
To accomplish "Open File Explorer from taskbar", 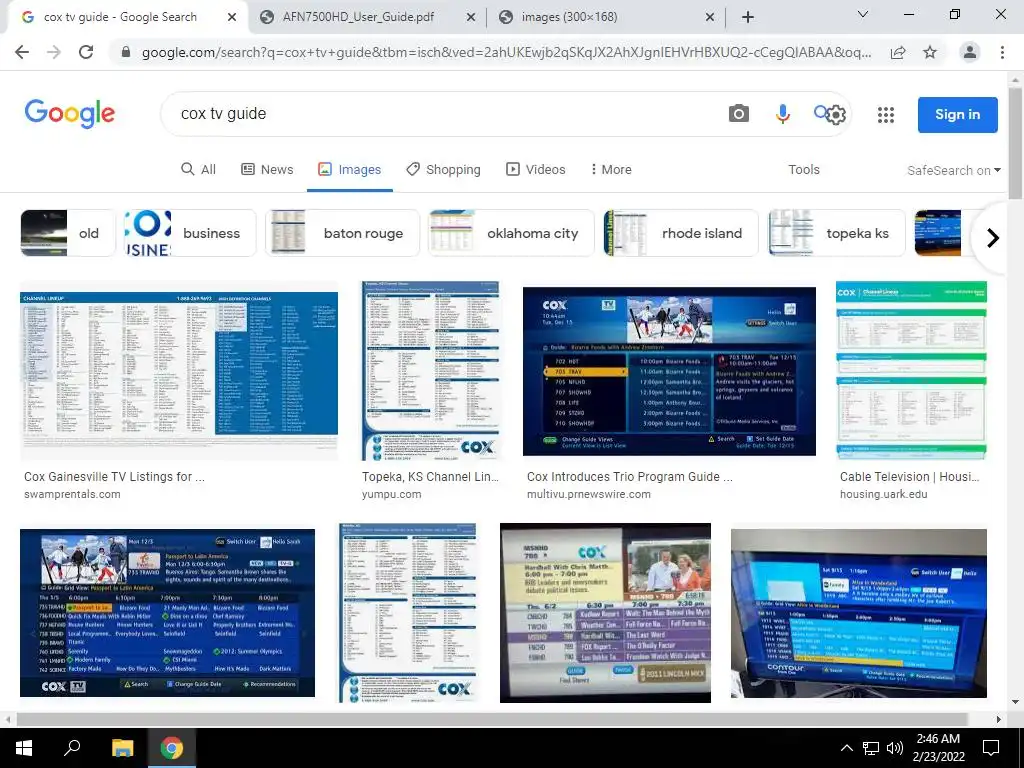I will [122, 748].
